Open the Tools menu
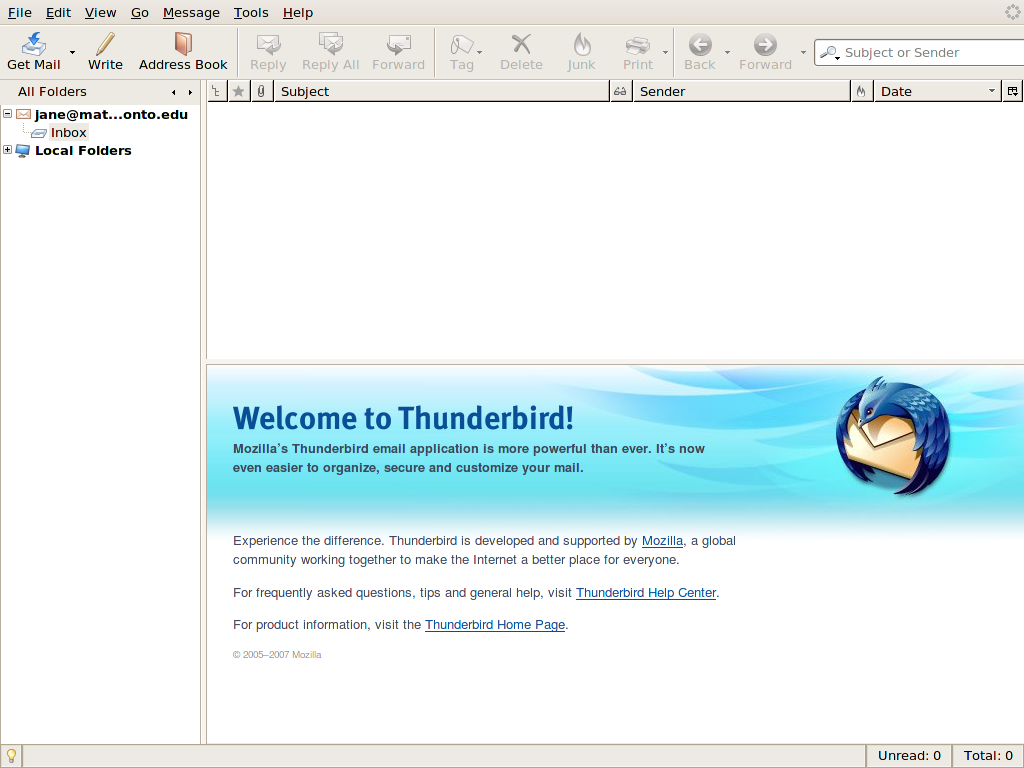Viewport: 1024px width, 768px height. click(251, 12)
